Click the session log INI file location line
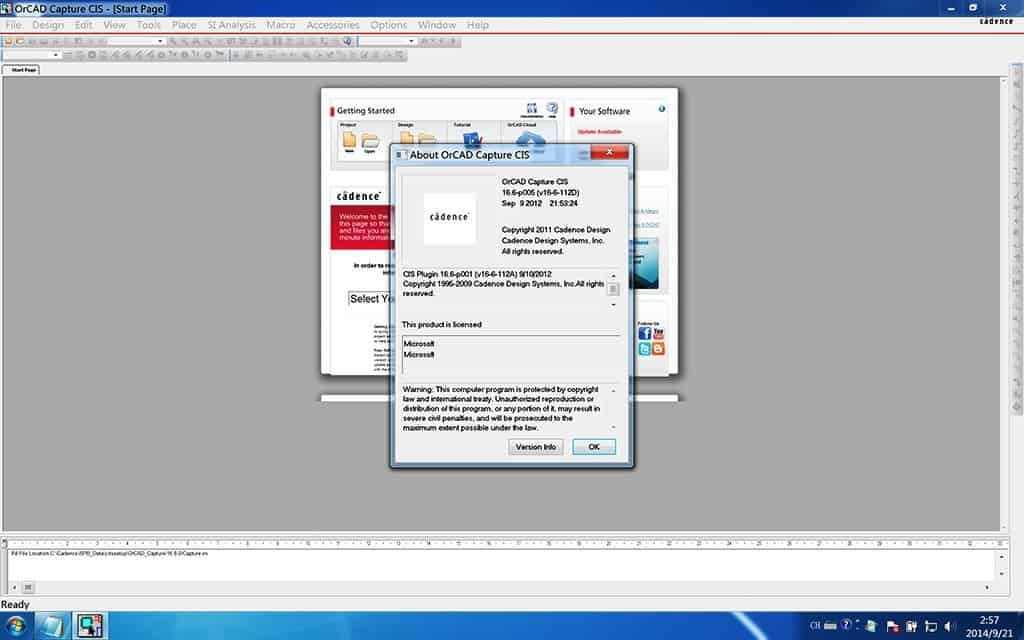The width and height of the screenshot is (1024, 640). (x=109, y=553)
